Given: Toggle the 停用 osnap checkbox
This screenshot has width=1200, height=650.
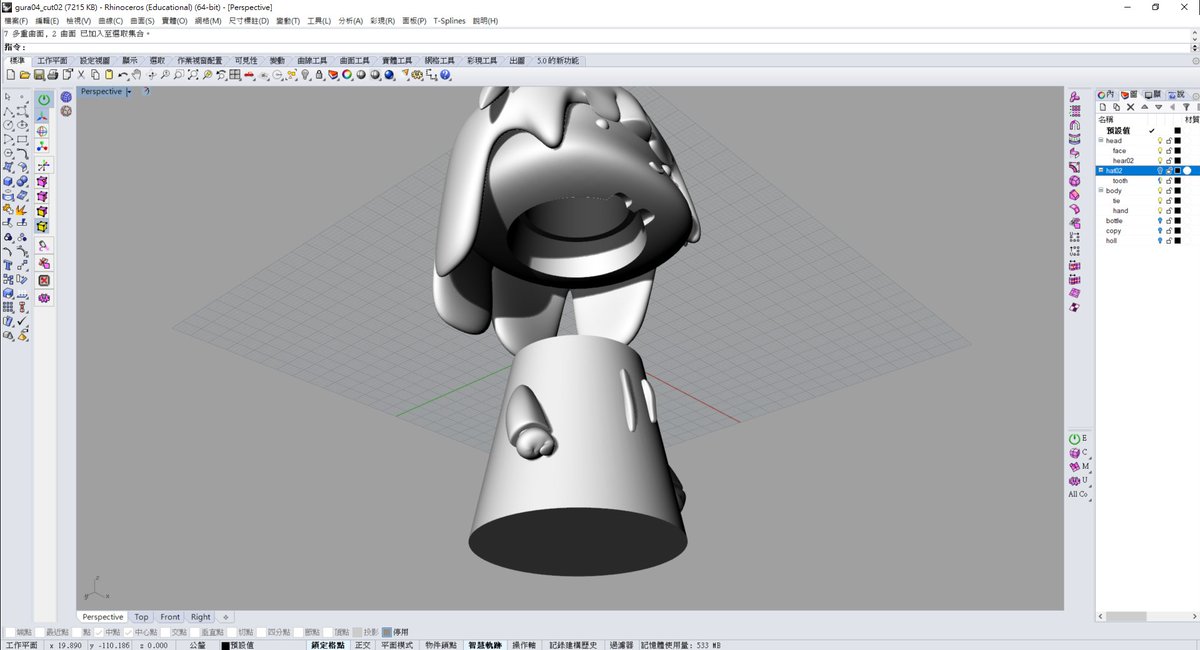Looking at the screenshot, I should 386,632.
